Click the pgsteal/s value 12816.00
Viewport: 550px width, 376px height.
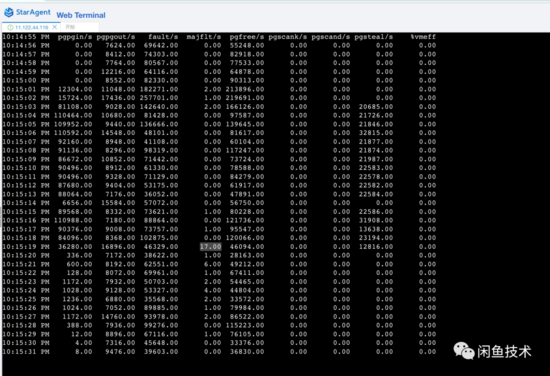click(x=376, y=247)
